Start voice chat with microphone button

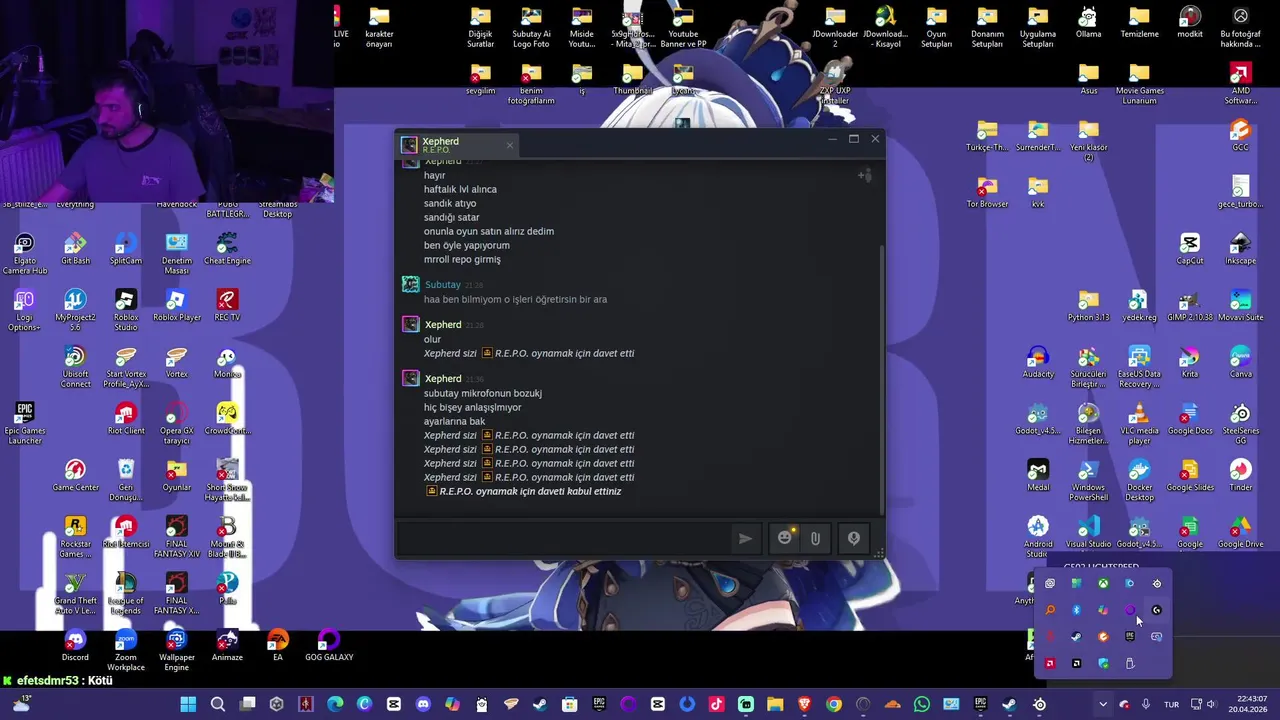pyautogui.click(x=853, y=538)
